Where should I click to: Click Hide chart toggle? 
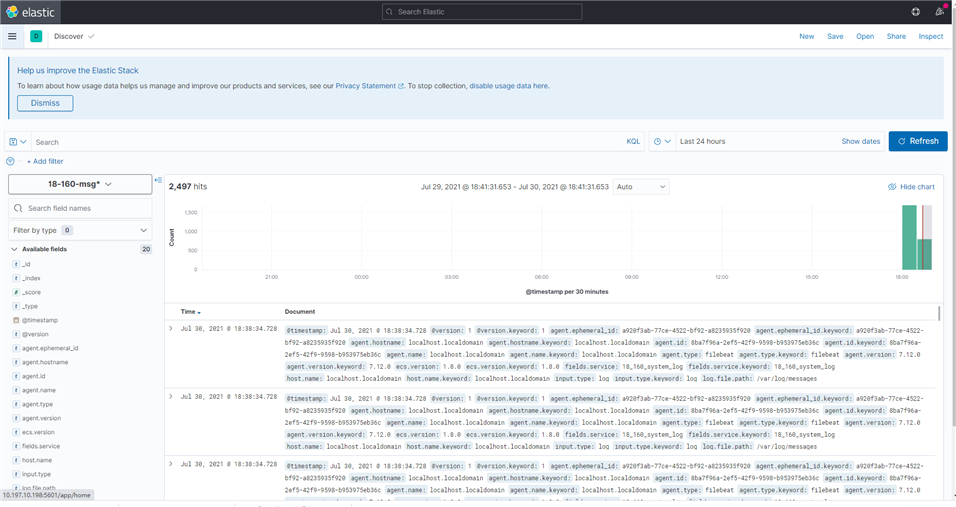coord(911,187)
